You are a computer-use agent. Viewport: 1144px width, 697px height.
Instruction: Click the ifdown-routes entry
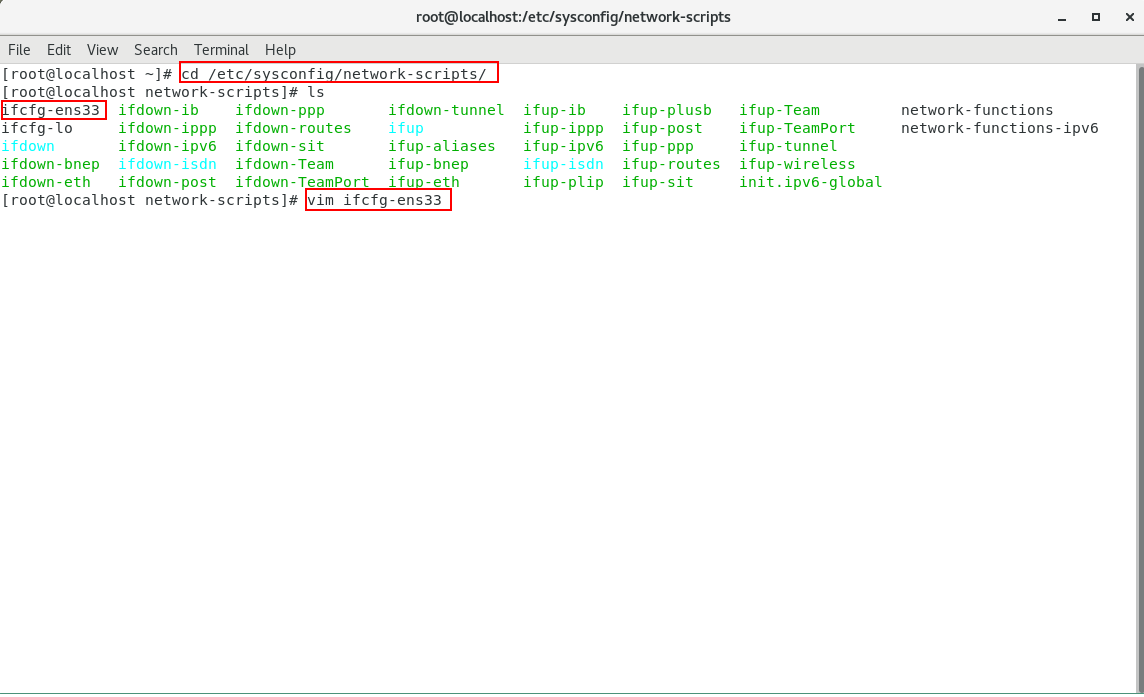[293, 128]
